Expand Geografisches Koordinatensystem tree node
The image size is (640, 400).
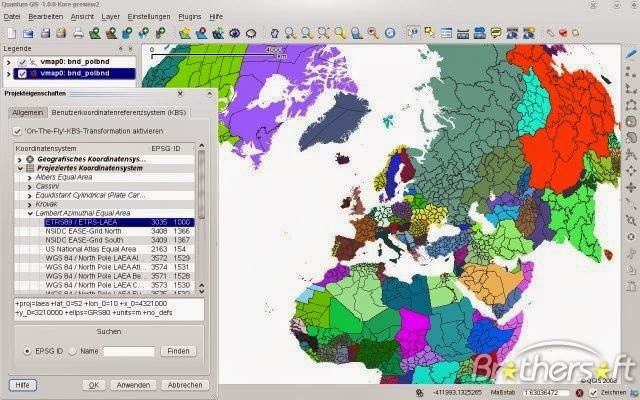[x=19, y=160]
